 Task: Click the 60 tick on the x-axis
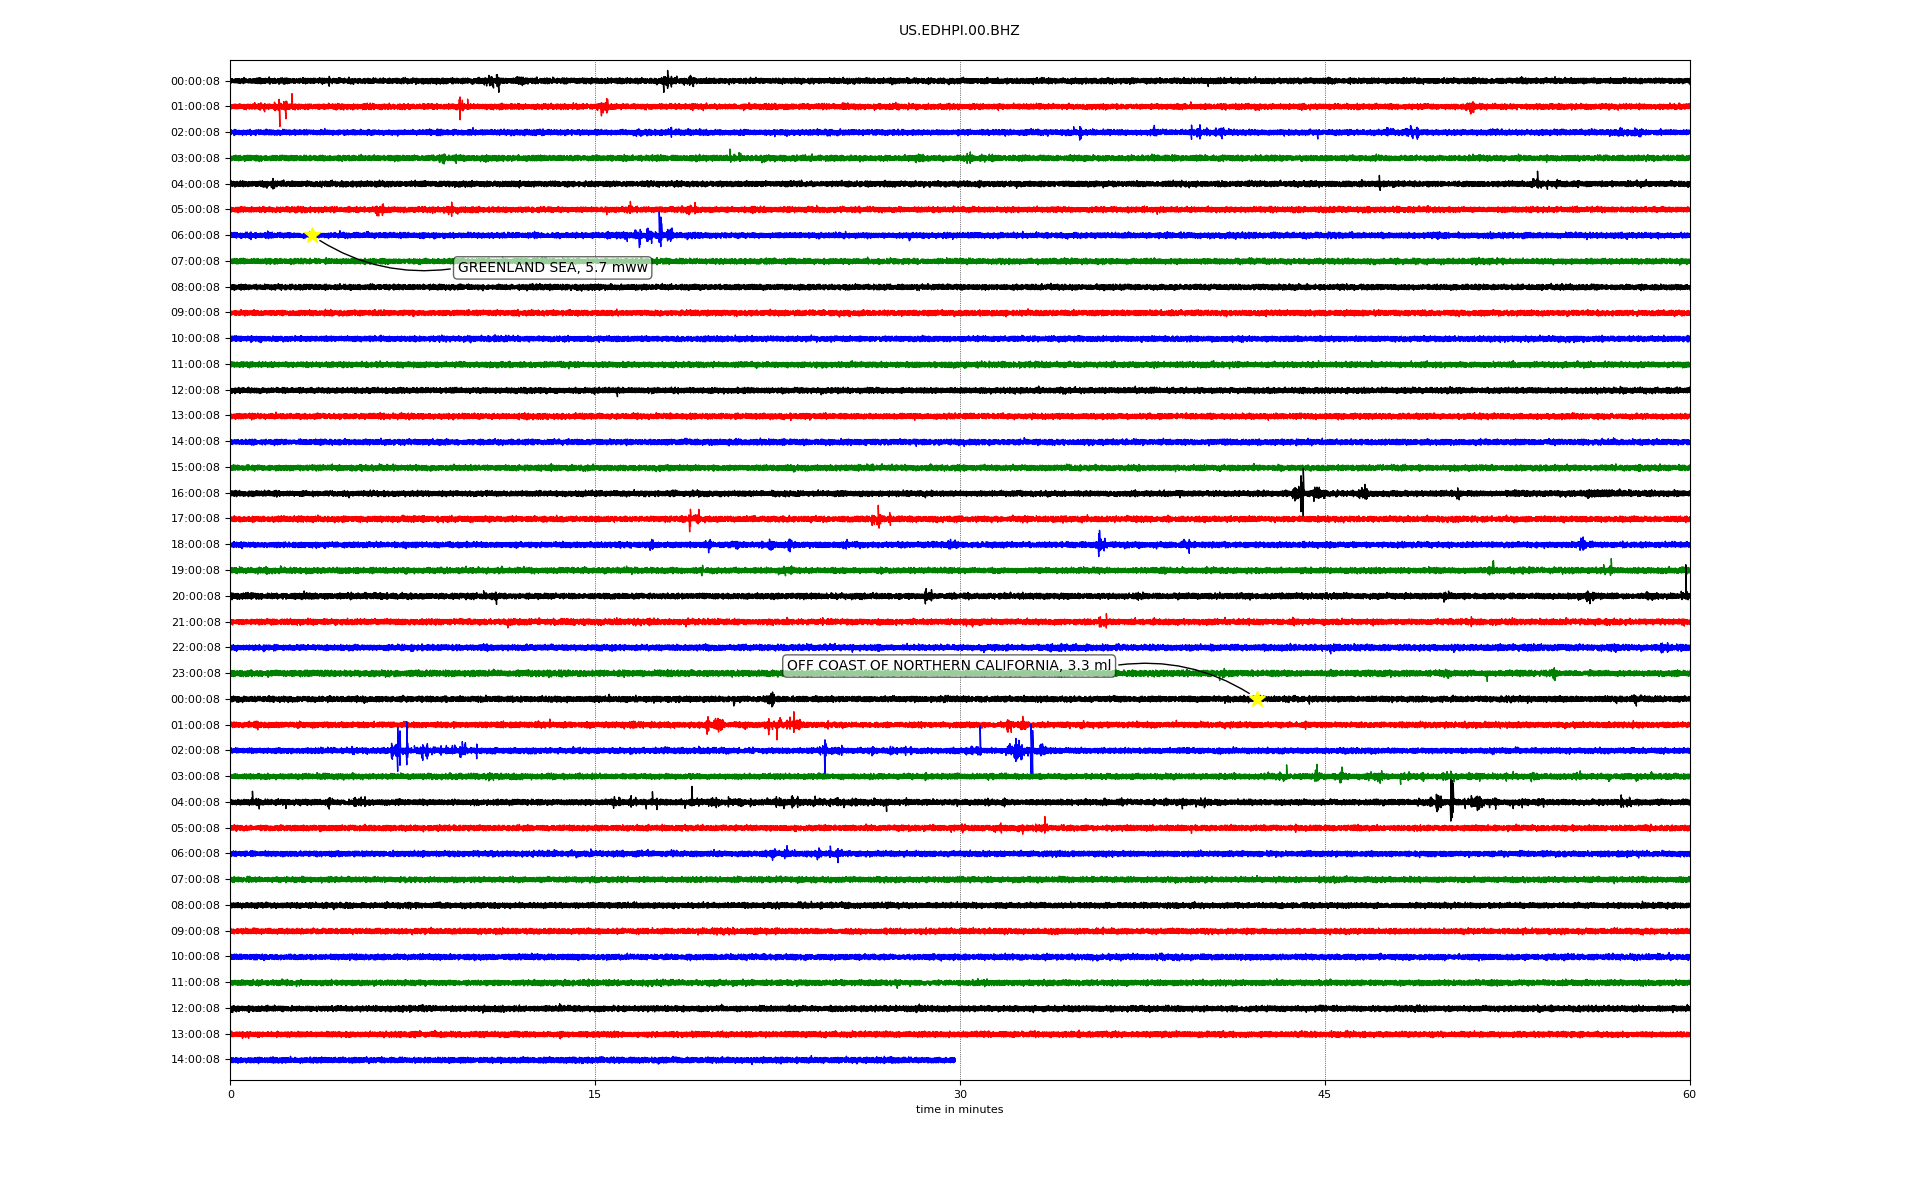click(x=1689, y=1094)
